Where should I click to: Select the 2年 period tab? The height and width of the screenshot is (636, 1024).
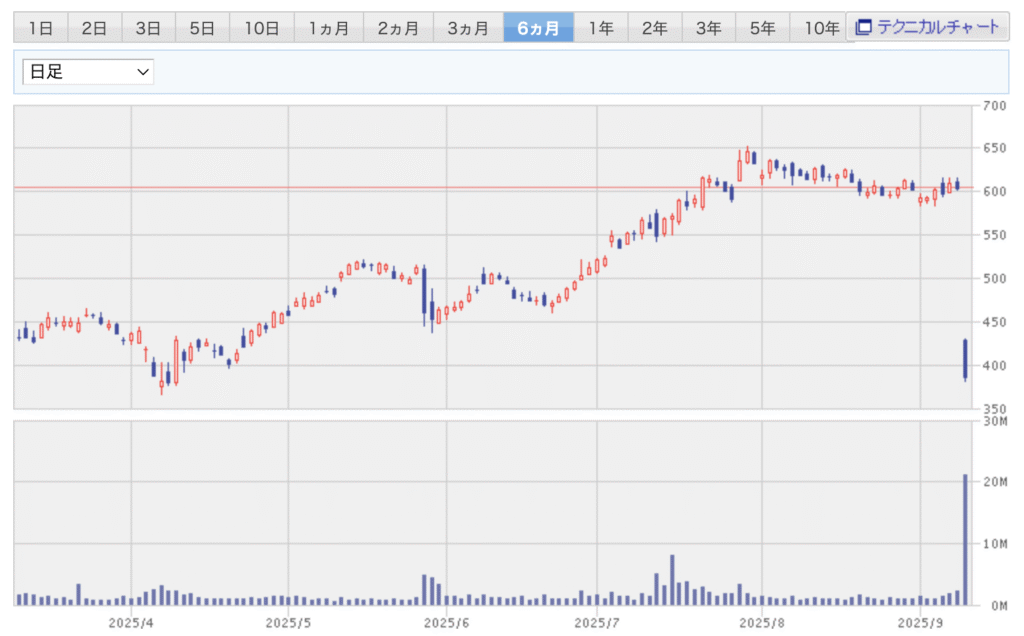point(655,28)
